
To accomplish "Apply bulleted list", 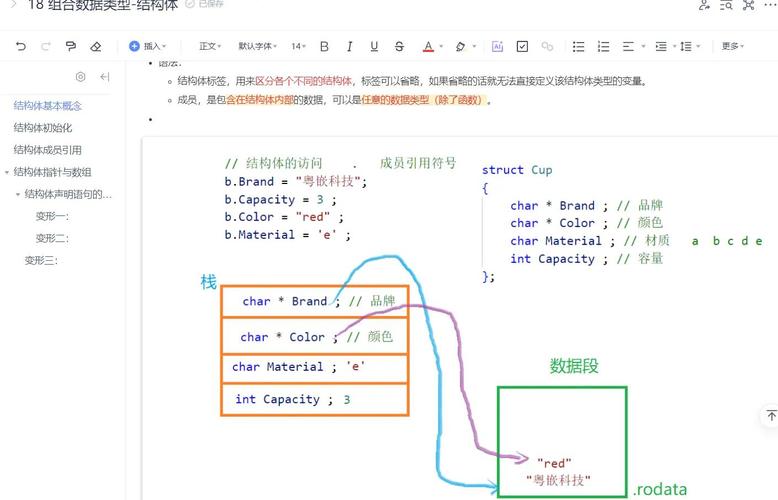I will pos(578,46).
